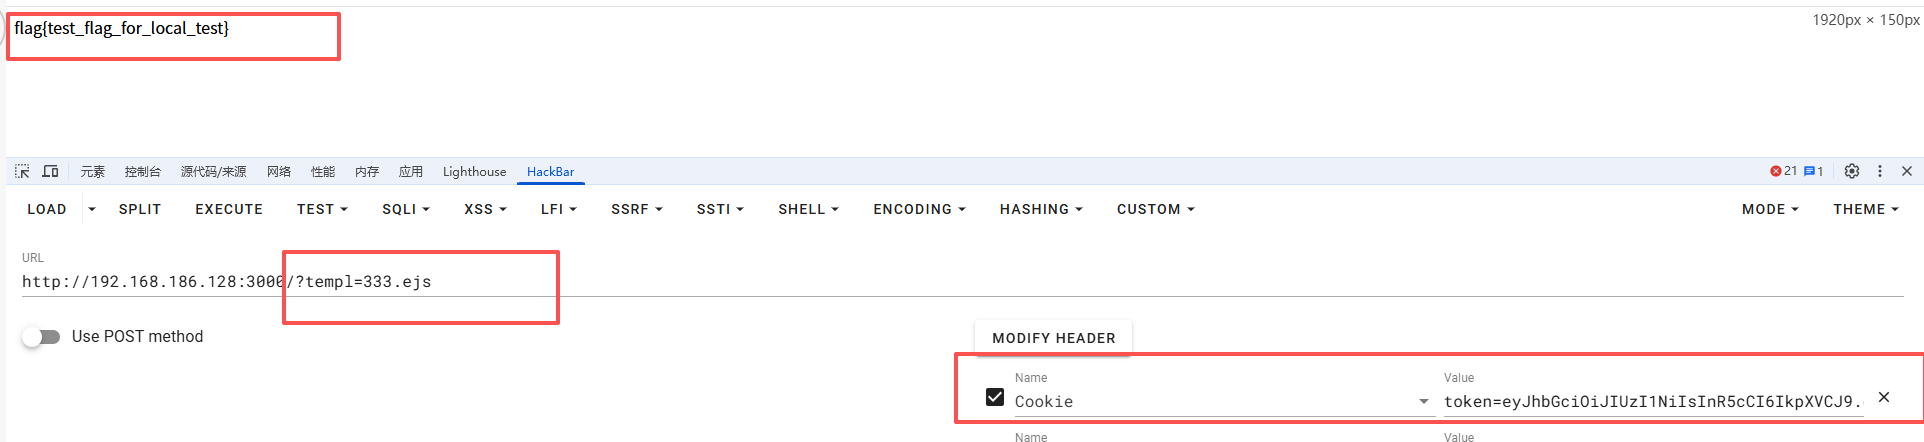Focus the URL input field
Image resolution: width=1924 pixels, height=442 pixels.
[x=962, y=282]
